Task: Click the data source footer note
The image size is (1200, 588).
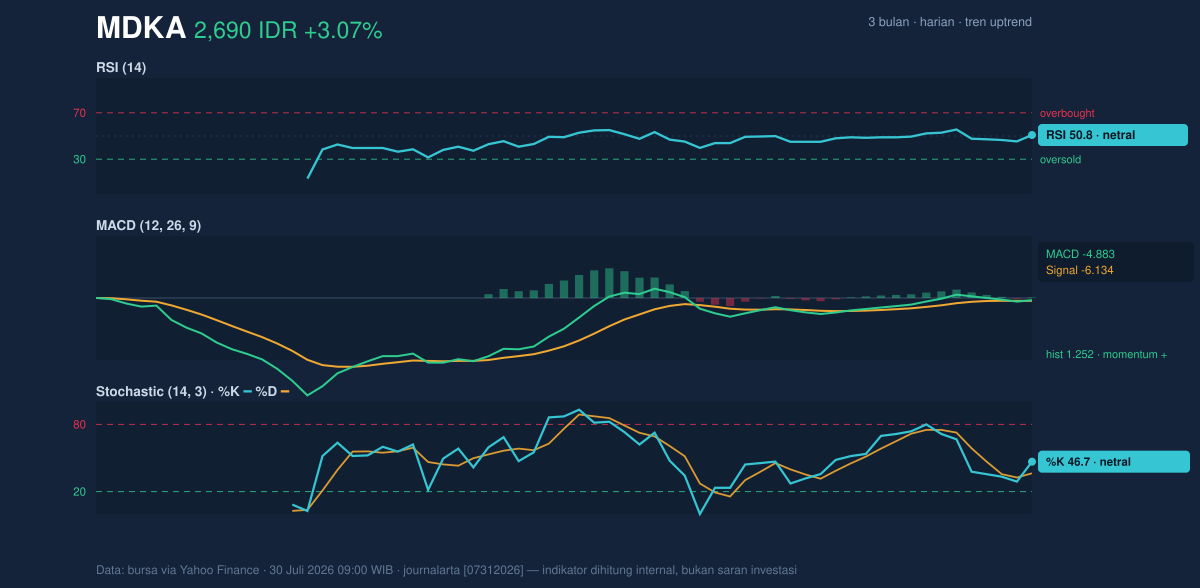Action: point(446,570)
